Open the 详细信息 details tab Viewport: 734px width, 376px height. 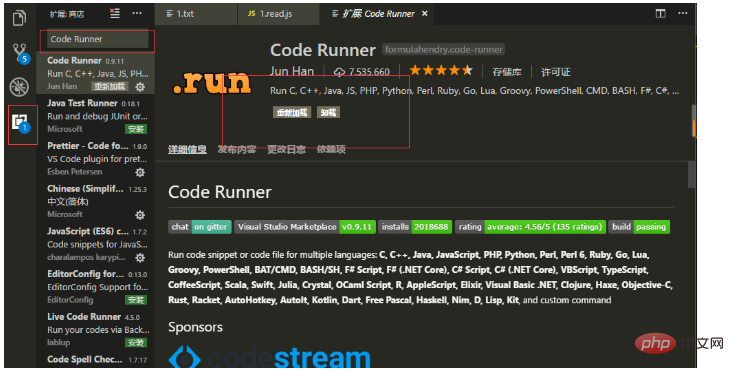pyautogui.click(x=187, y=149)
